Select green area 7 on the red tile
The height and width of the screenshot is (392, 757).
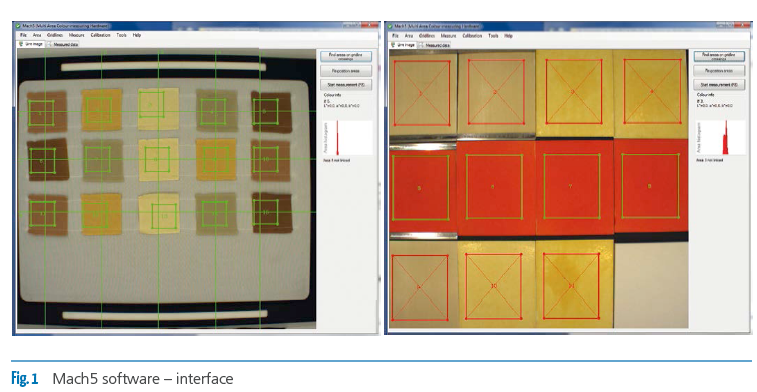click(571, 186)
